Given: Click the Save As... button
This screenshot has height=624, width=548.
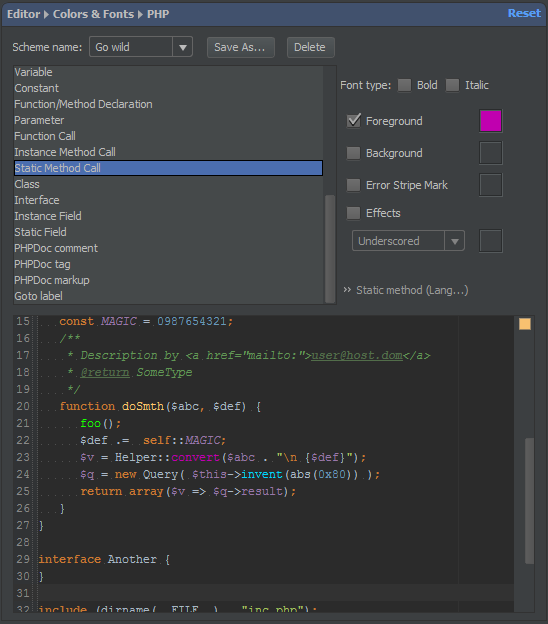Looking at the screenshot, I should (240, 47).
